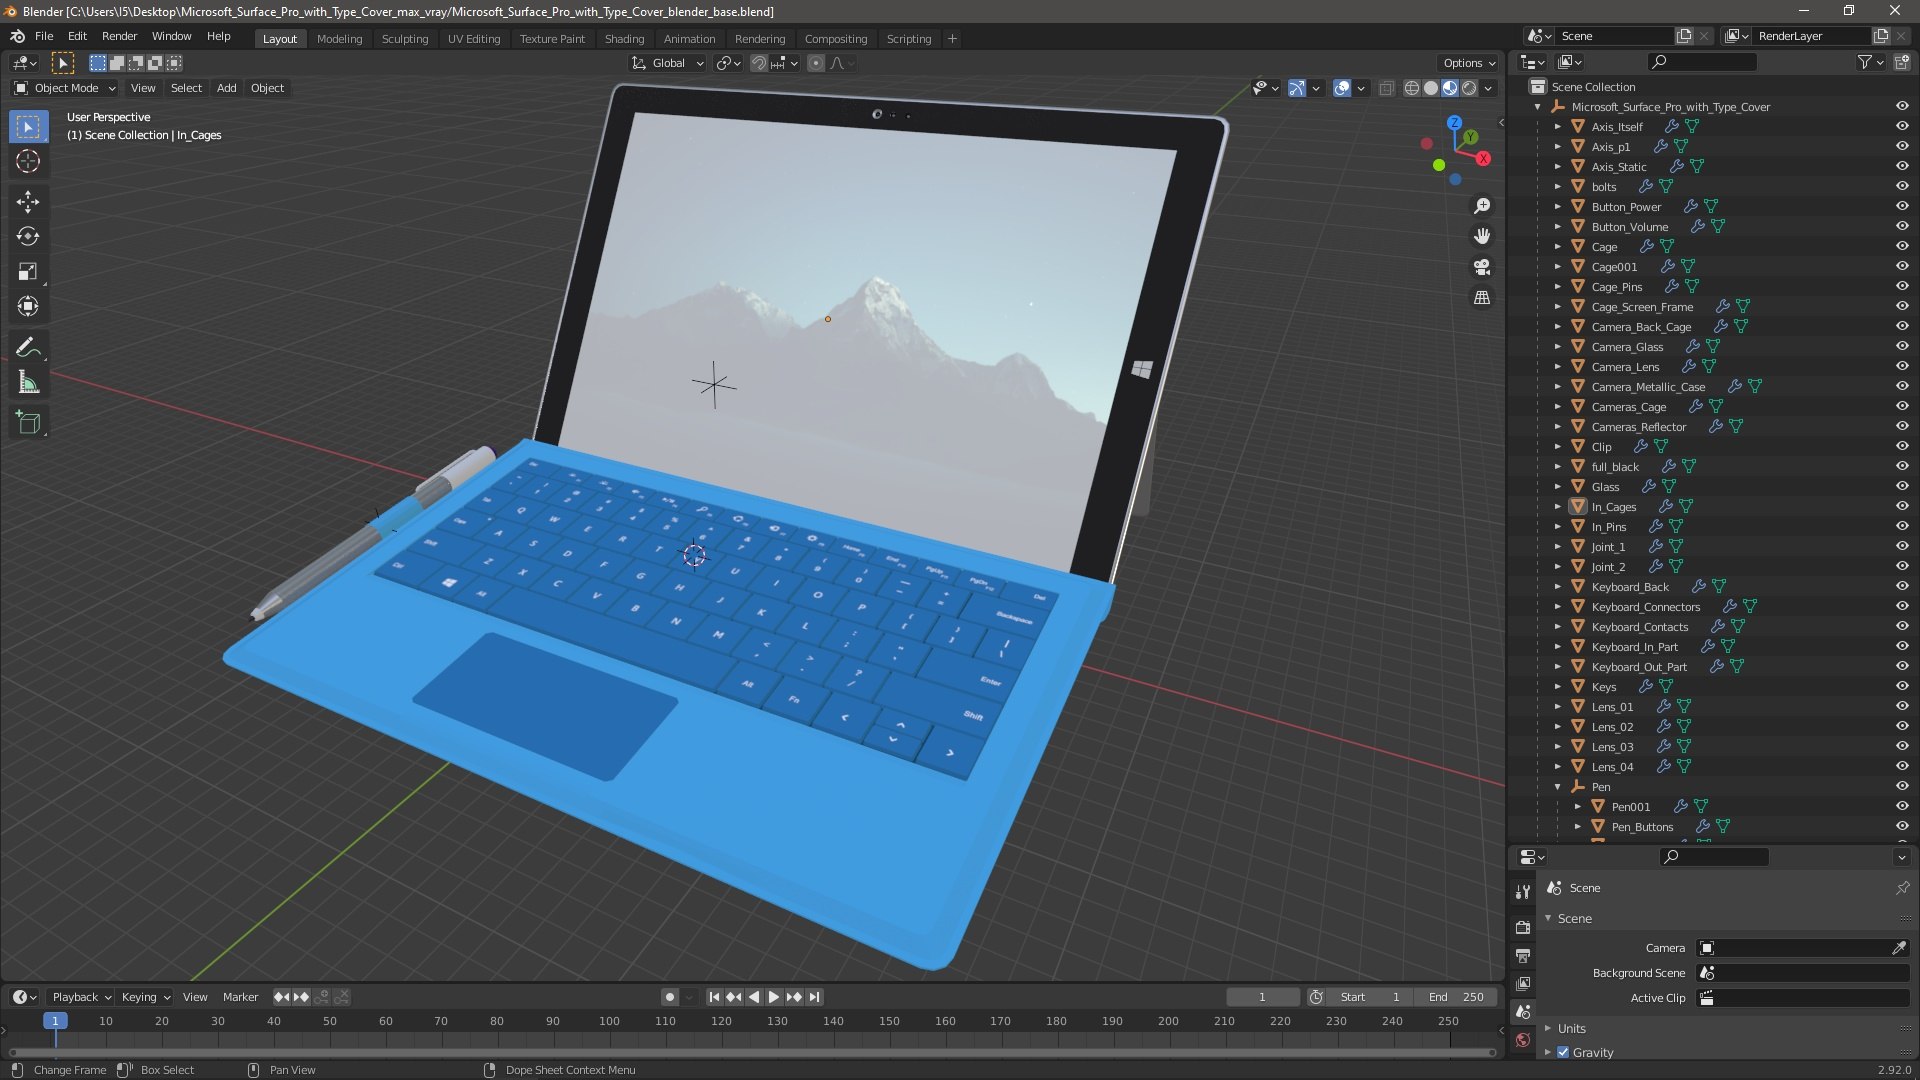
Task: Play the animation forward
Action: click(773, 997)
